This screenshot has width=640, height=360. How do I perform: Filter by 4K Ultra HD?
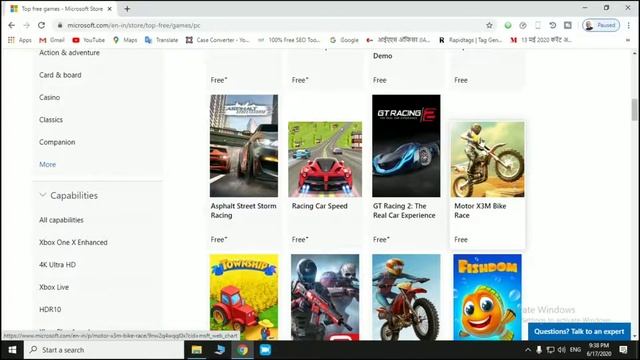pyautogui.click(x=58, y=264)
